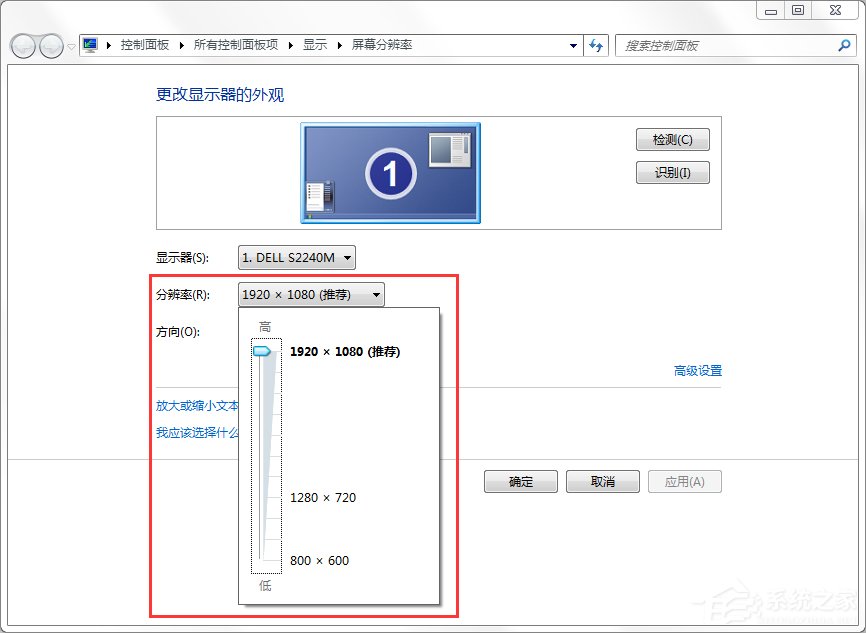Viewport: 866px width, 633px height.
Task: Click the refresh icon in the address bar
Action: (x=596, y=46)
